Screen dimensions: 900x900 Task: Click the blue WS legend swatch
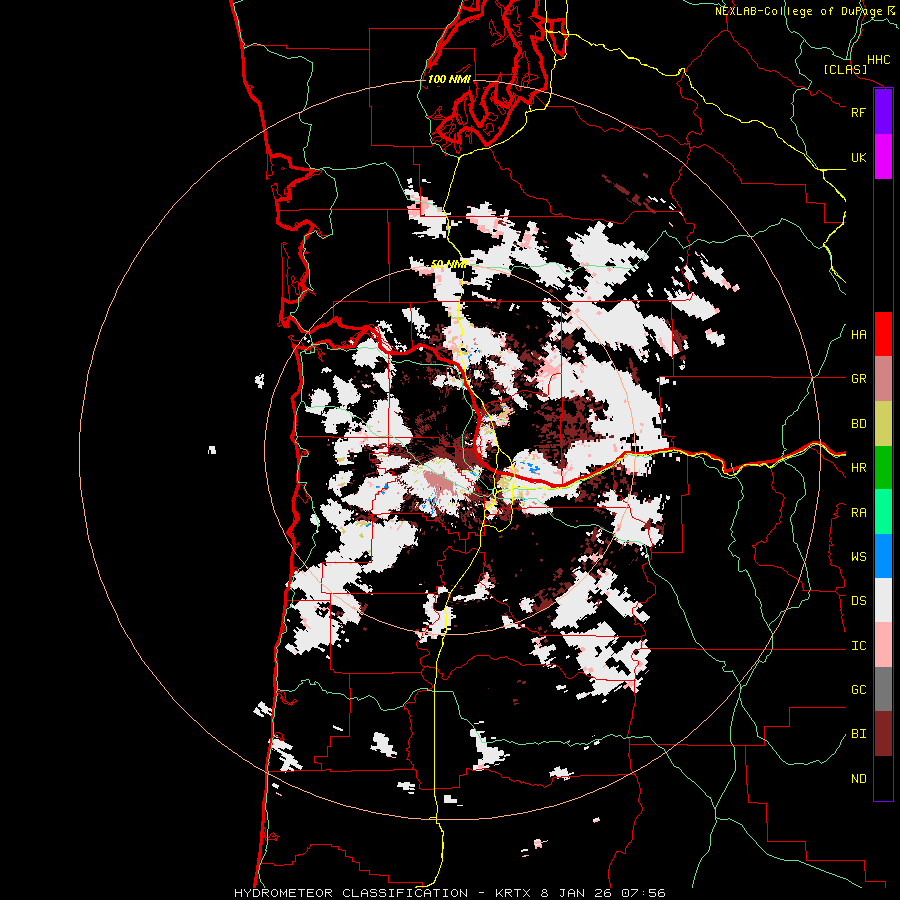(x=883, y=556)
